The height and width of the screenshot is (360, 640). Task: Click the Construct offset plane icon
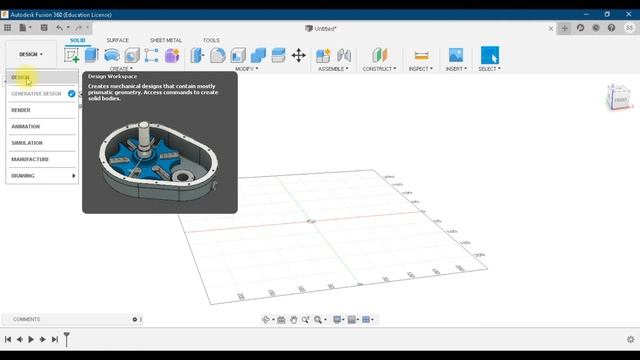pyautogui.click(x=379, y=55)
